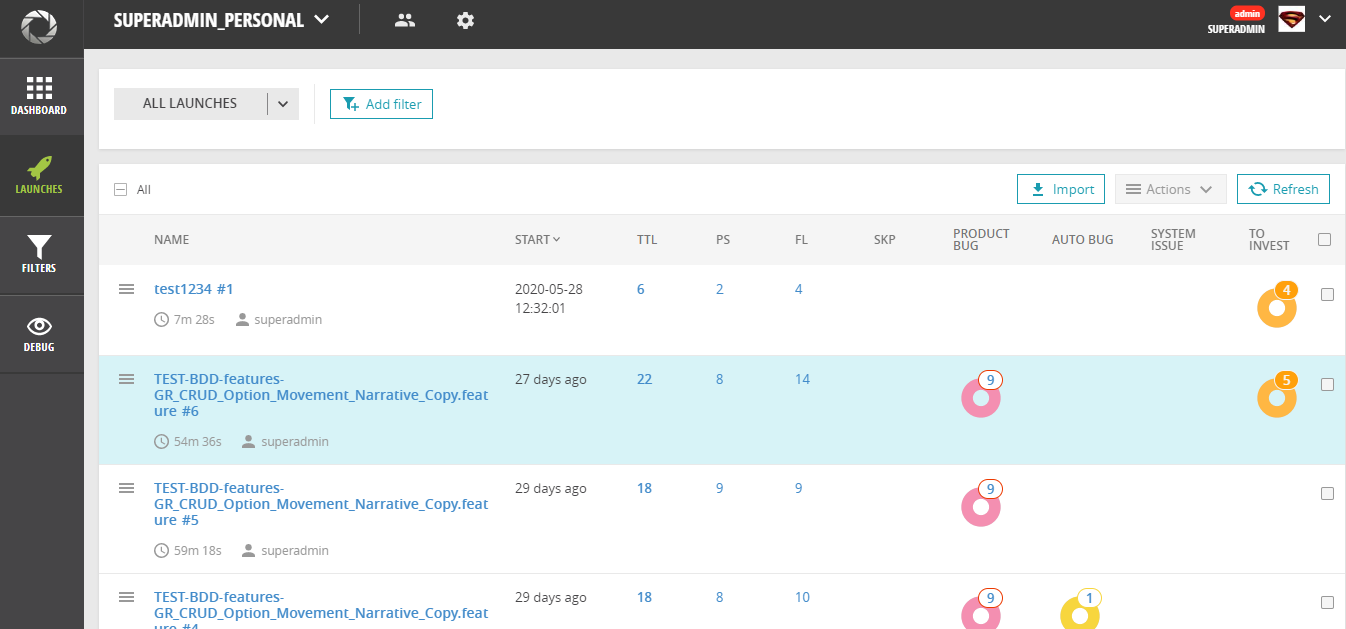The width and height of the screenshot is (1346, 629).
Task: Click start time 2020-05-28 12:32:01
Action: click(x=549, y=298)
